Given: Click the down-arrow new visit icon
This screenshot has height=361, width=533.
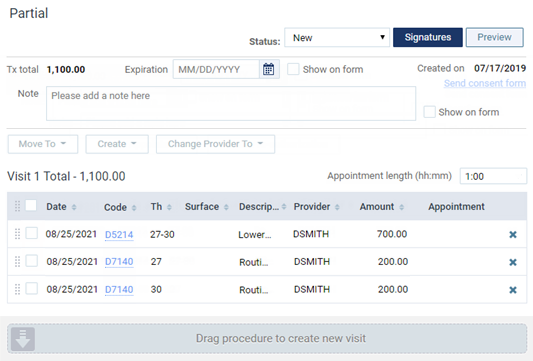Looking at the screenshot, I should click(x=23, y=339).
